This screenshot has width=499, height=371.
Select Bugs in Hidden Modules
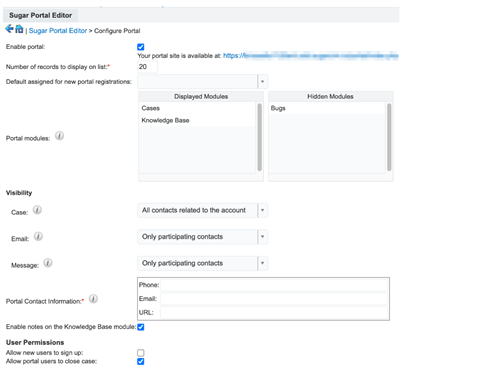pos(327,108)
